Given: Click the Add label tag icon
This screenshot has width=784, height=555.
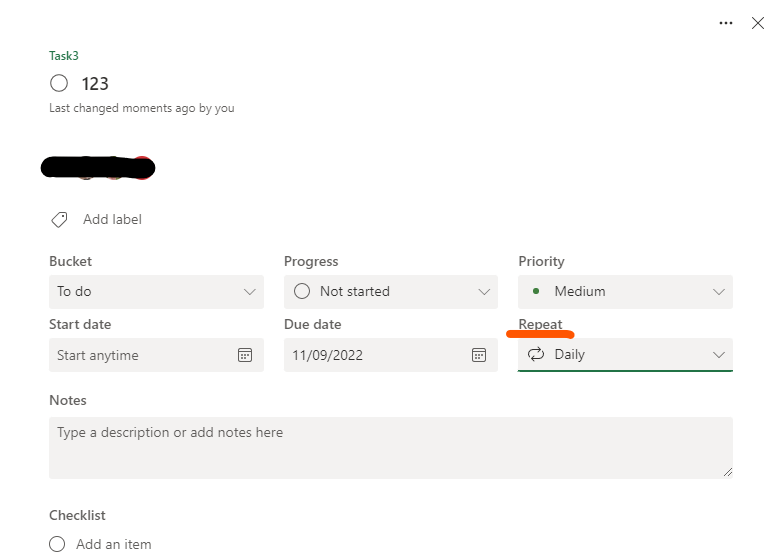Looking at the screenshot, I should click(x=60, y=220).
